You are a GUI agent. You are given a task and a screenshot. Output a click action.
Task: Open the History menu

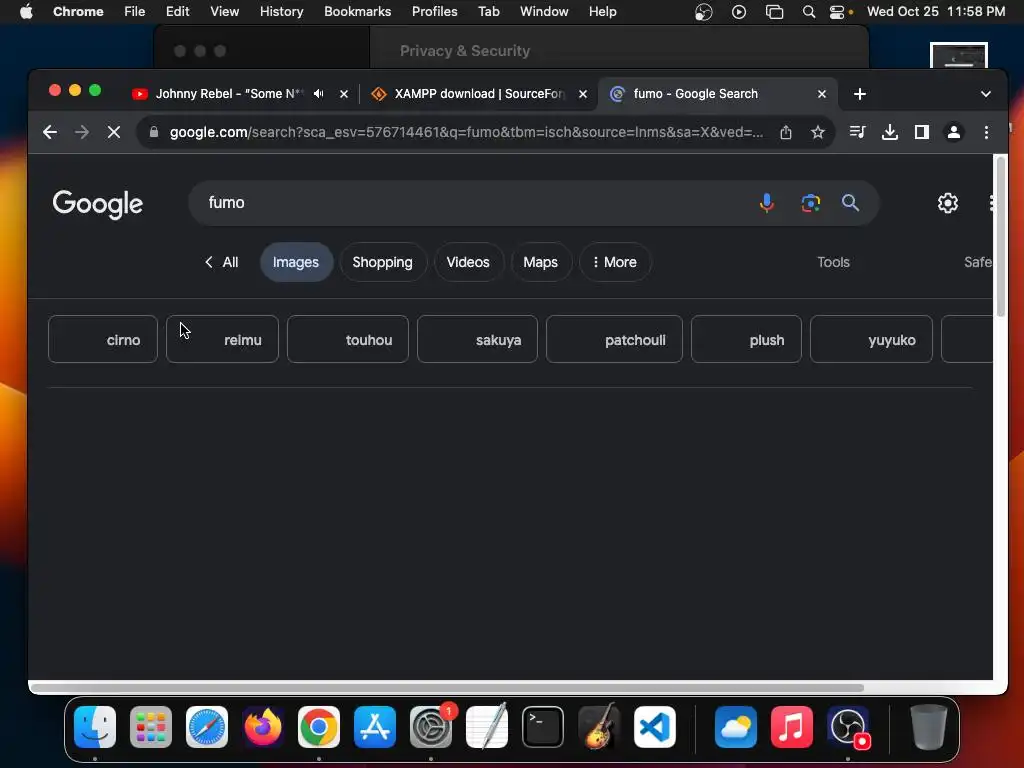coord(281,12)
